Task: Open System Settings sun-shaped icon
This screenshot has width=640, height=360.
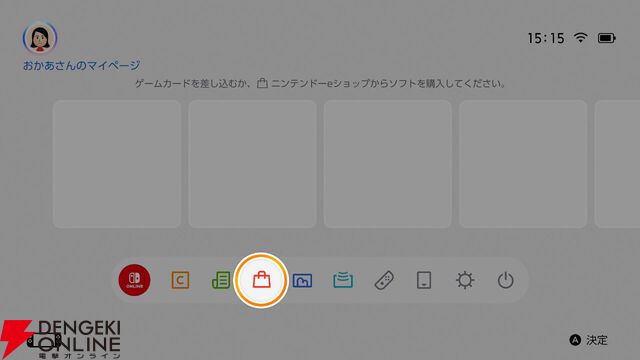Action: coord(465,280)
